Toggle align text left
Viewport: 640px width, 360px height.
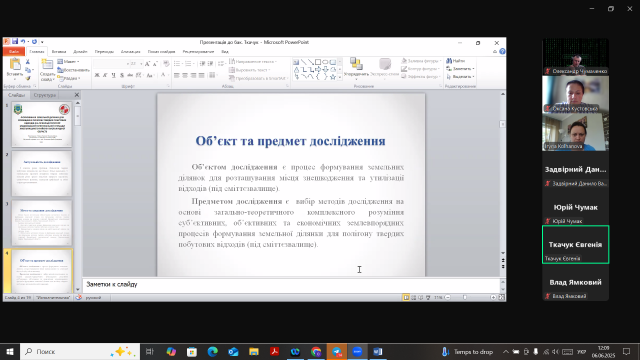[177, 76]
